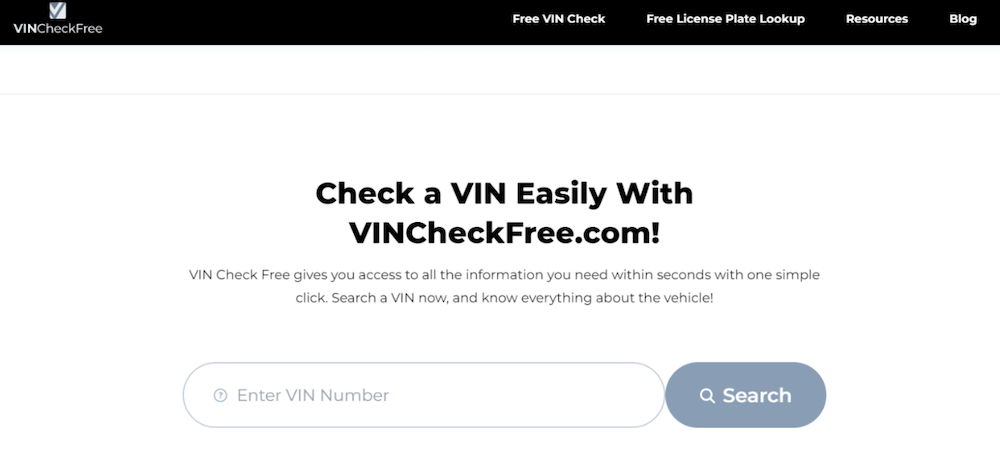Image resolution: width=1000 pixels, height=455 pixels.
Task: Focus the Enter VIN Number field
Action: (x=424, y=395)
